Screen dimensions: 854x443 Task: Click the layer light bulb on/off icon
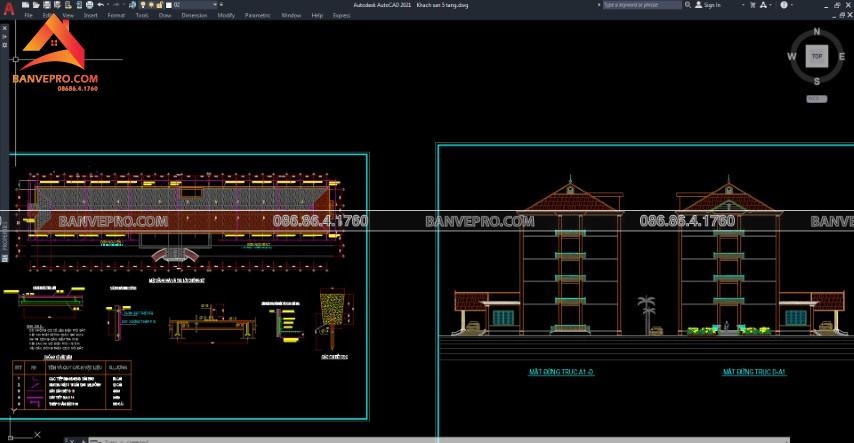[143, 5]
